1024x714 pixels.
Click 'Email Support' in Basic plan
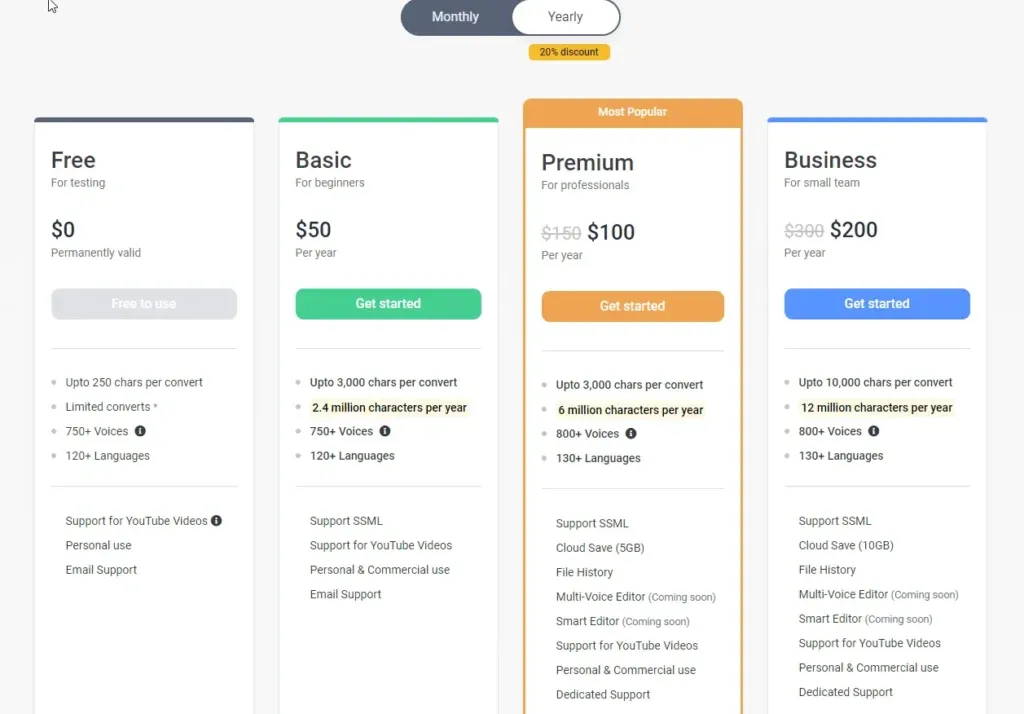tap(345, 594)
